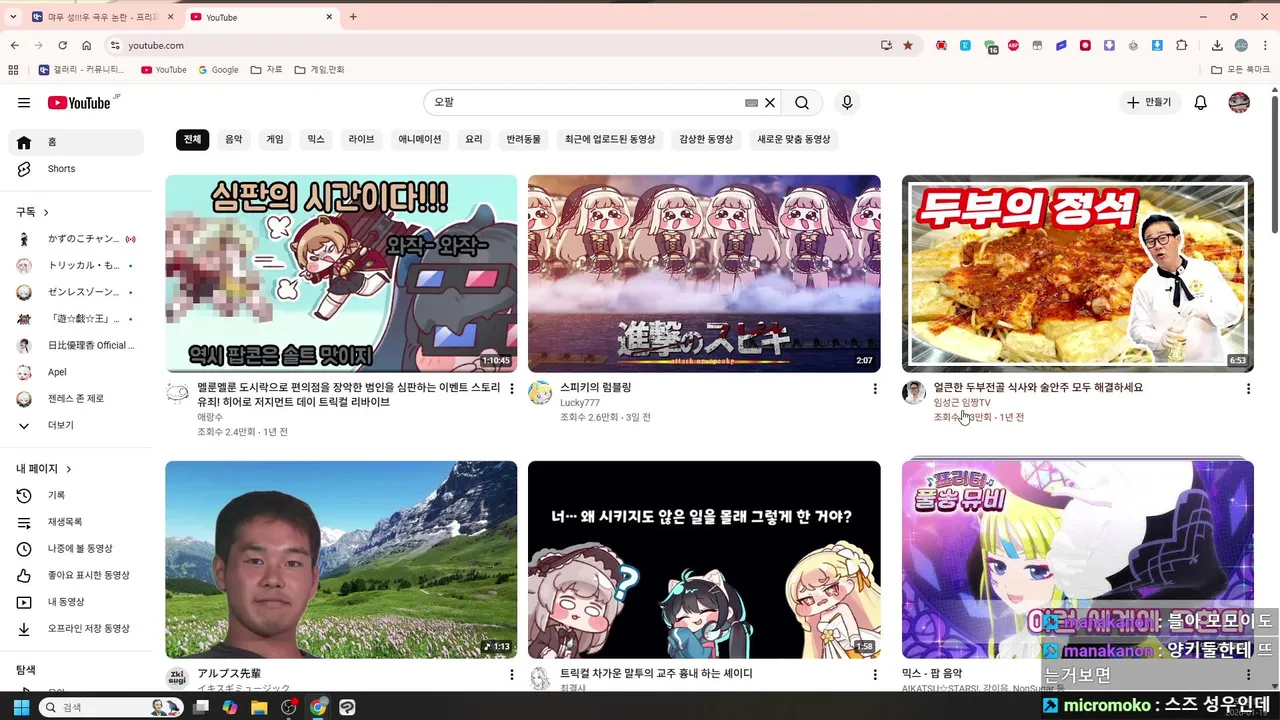This screenshot has width=1280, height=720.
Task: Open 오프라인 저장 동영상 in sidebar
Action: coord(76,629)
